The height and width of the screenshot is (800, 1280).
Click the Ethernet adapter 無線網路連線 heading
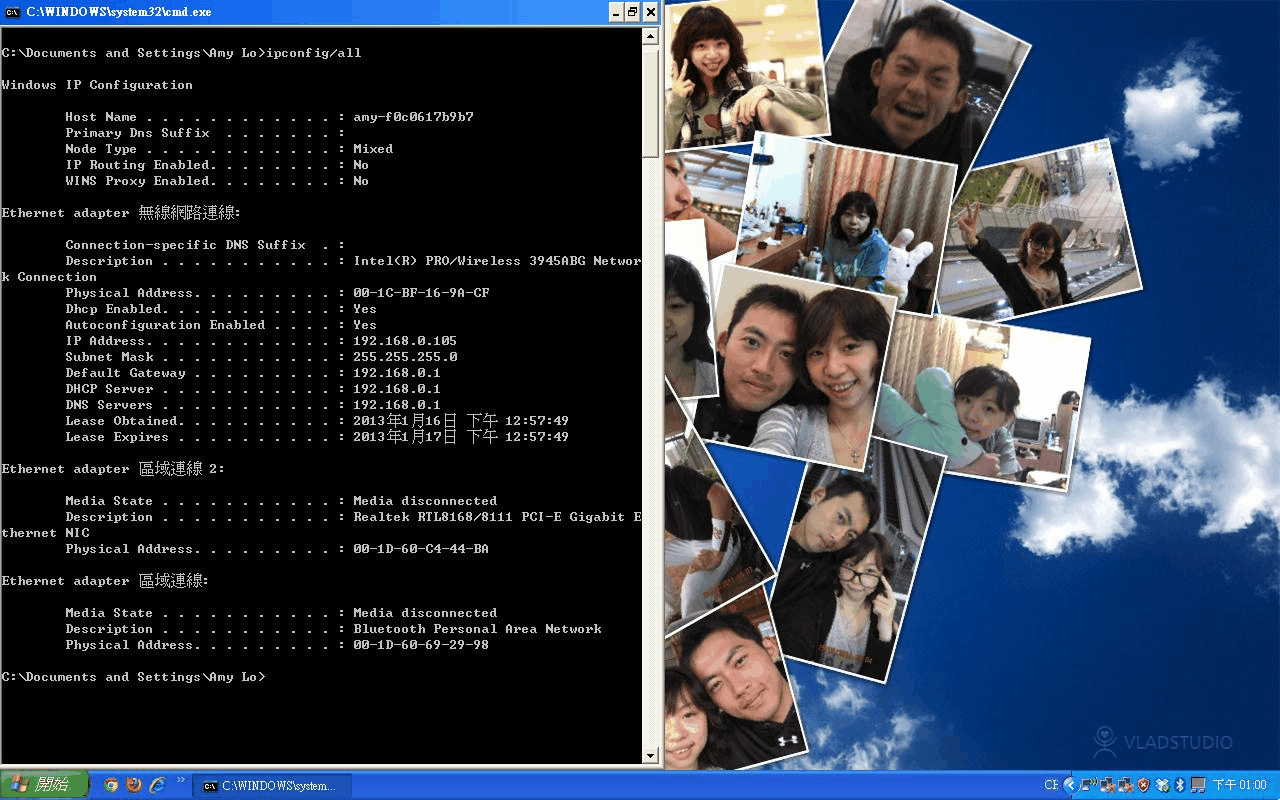tap(121, 213)
